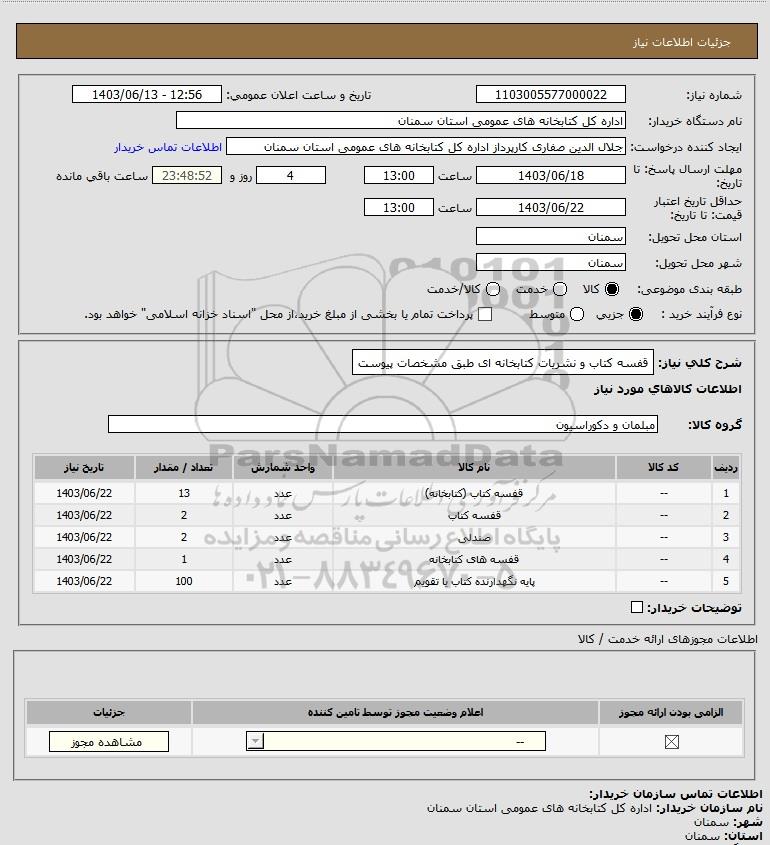
Task: Click the استان محل تحویل field
Action: click(x=551, y=237)
